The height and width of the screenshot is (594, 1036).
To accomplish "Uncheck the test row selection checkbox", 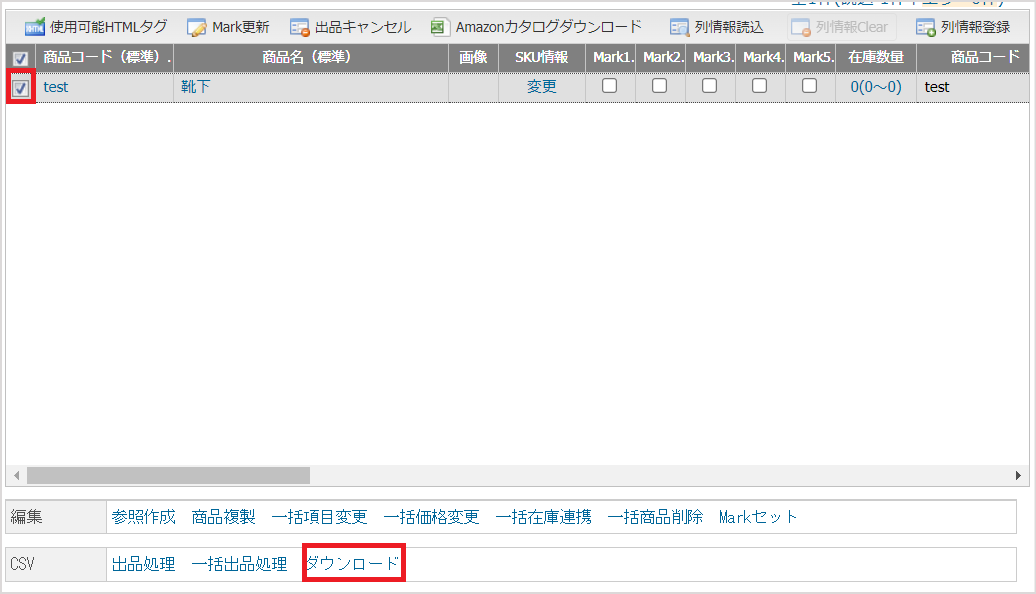I will coord(20,87).
